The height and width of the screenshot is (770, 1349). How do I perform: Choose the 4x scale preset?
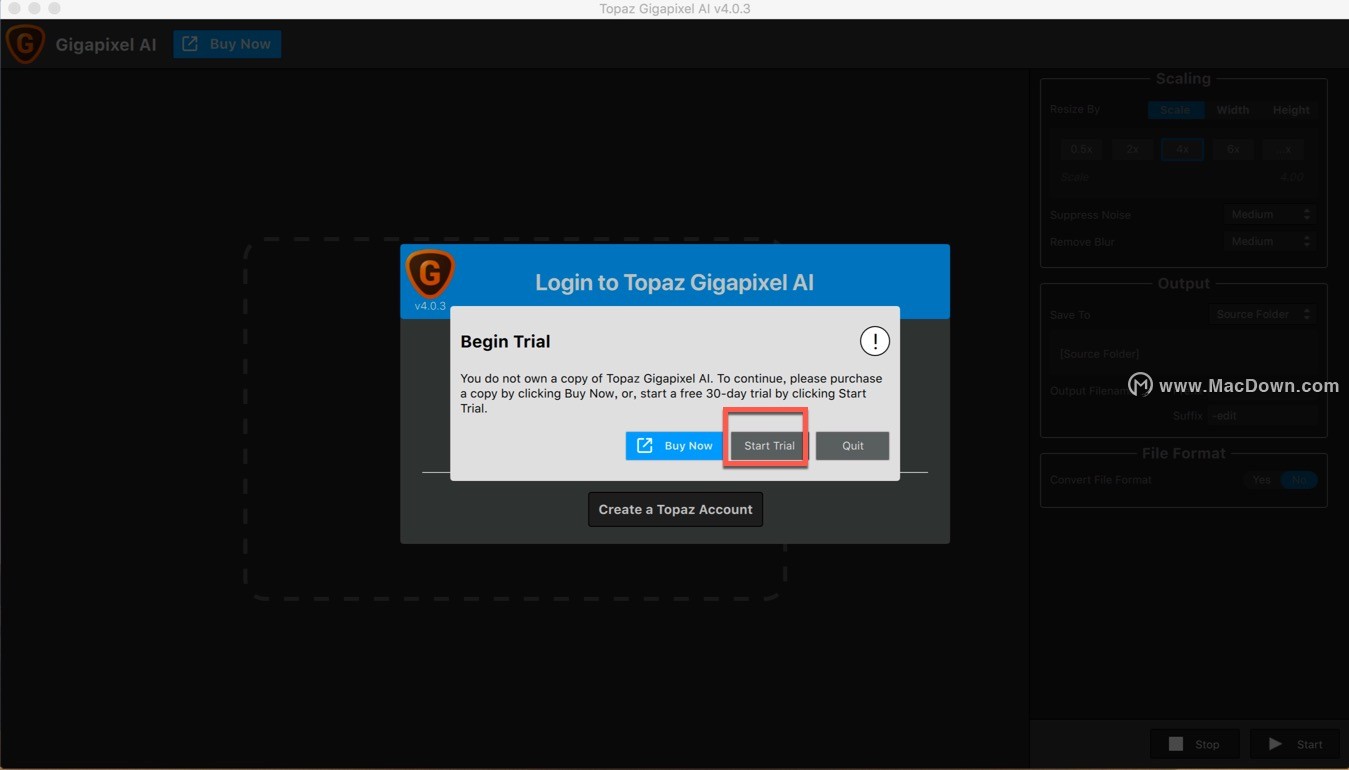tap(1182, 149)
